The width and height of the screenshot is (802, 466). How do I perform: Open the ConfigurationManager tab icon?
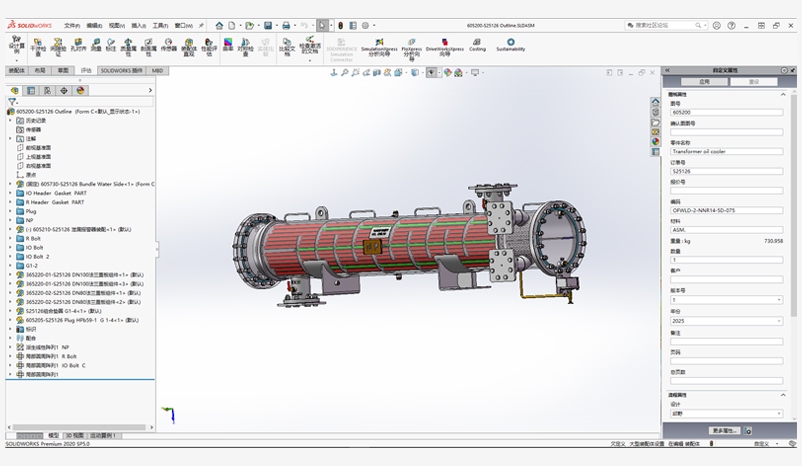click(x=48, y=91)
